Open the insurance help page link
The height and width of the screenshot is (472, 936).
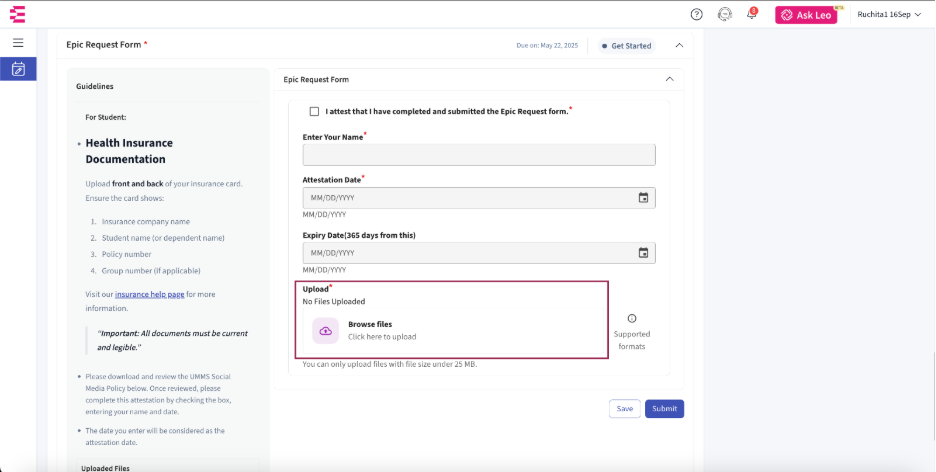click(149, 294)
